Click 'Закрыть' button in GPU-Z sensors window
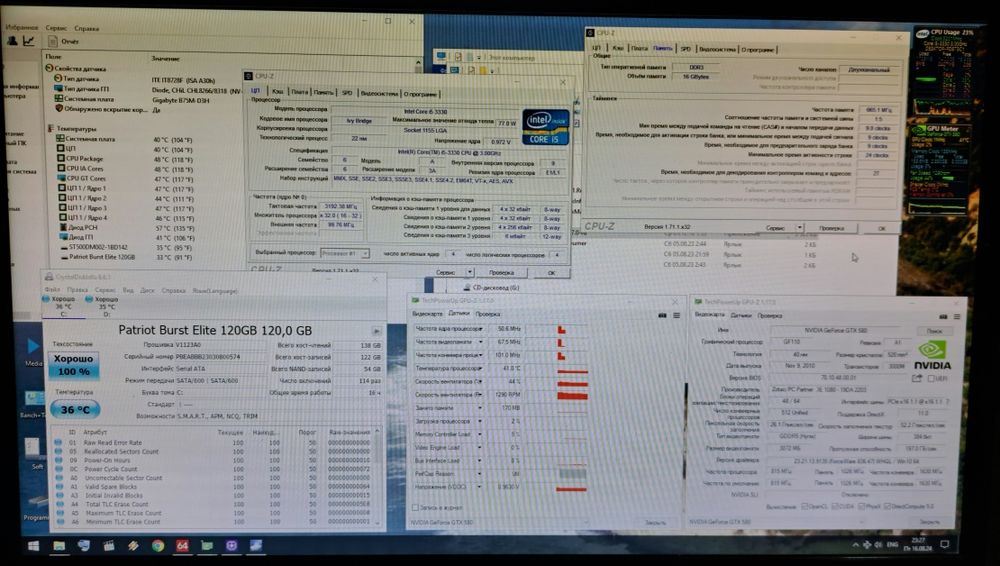Viewport: 1000px width, 566px height. point(655,522)
